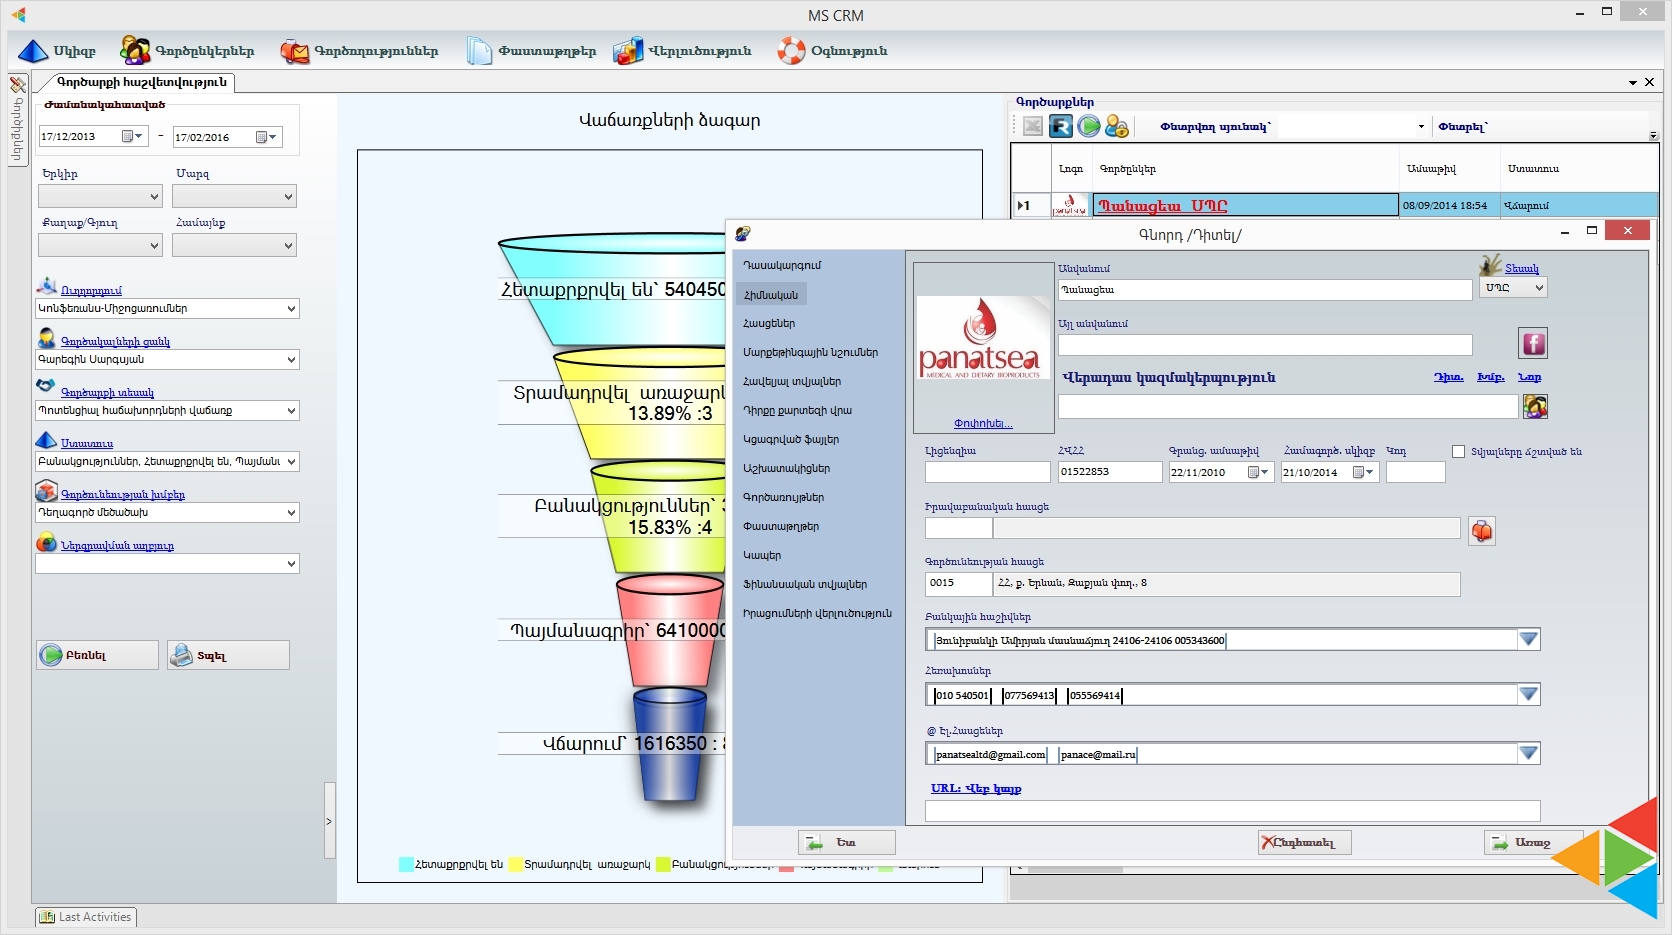Click the agent icon beside Գործակալների ցանկ
Image resolution: width=1672 pixels, height=935 pixels.
tap(47, 338)
